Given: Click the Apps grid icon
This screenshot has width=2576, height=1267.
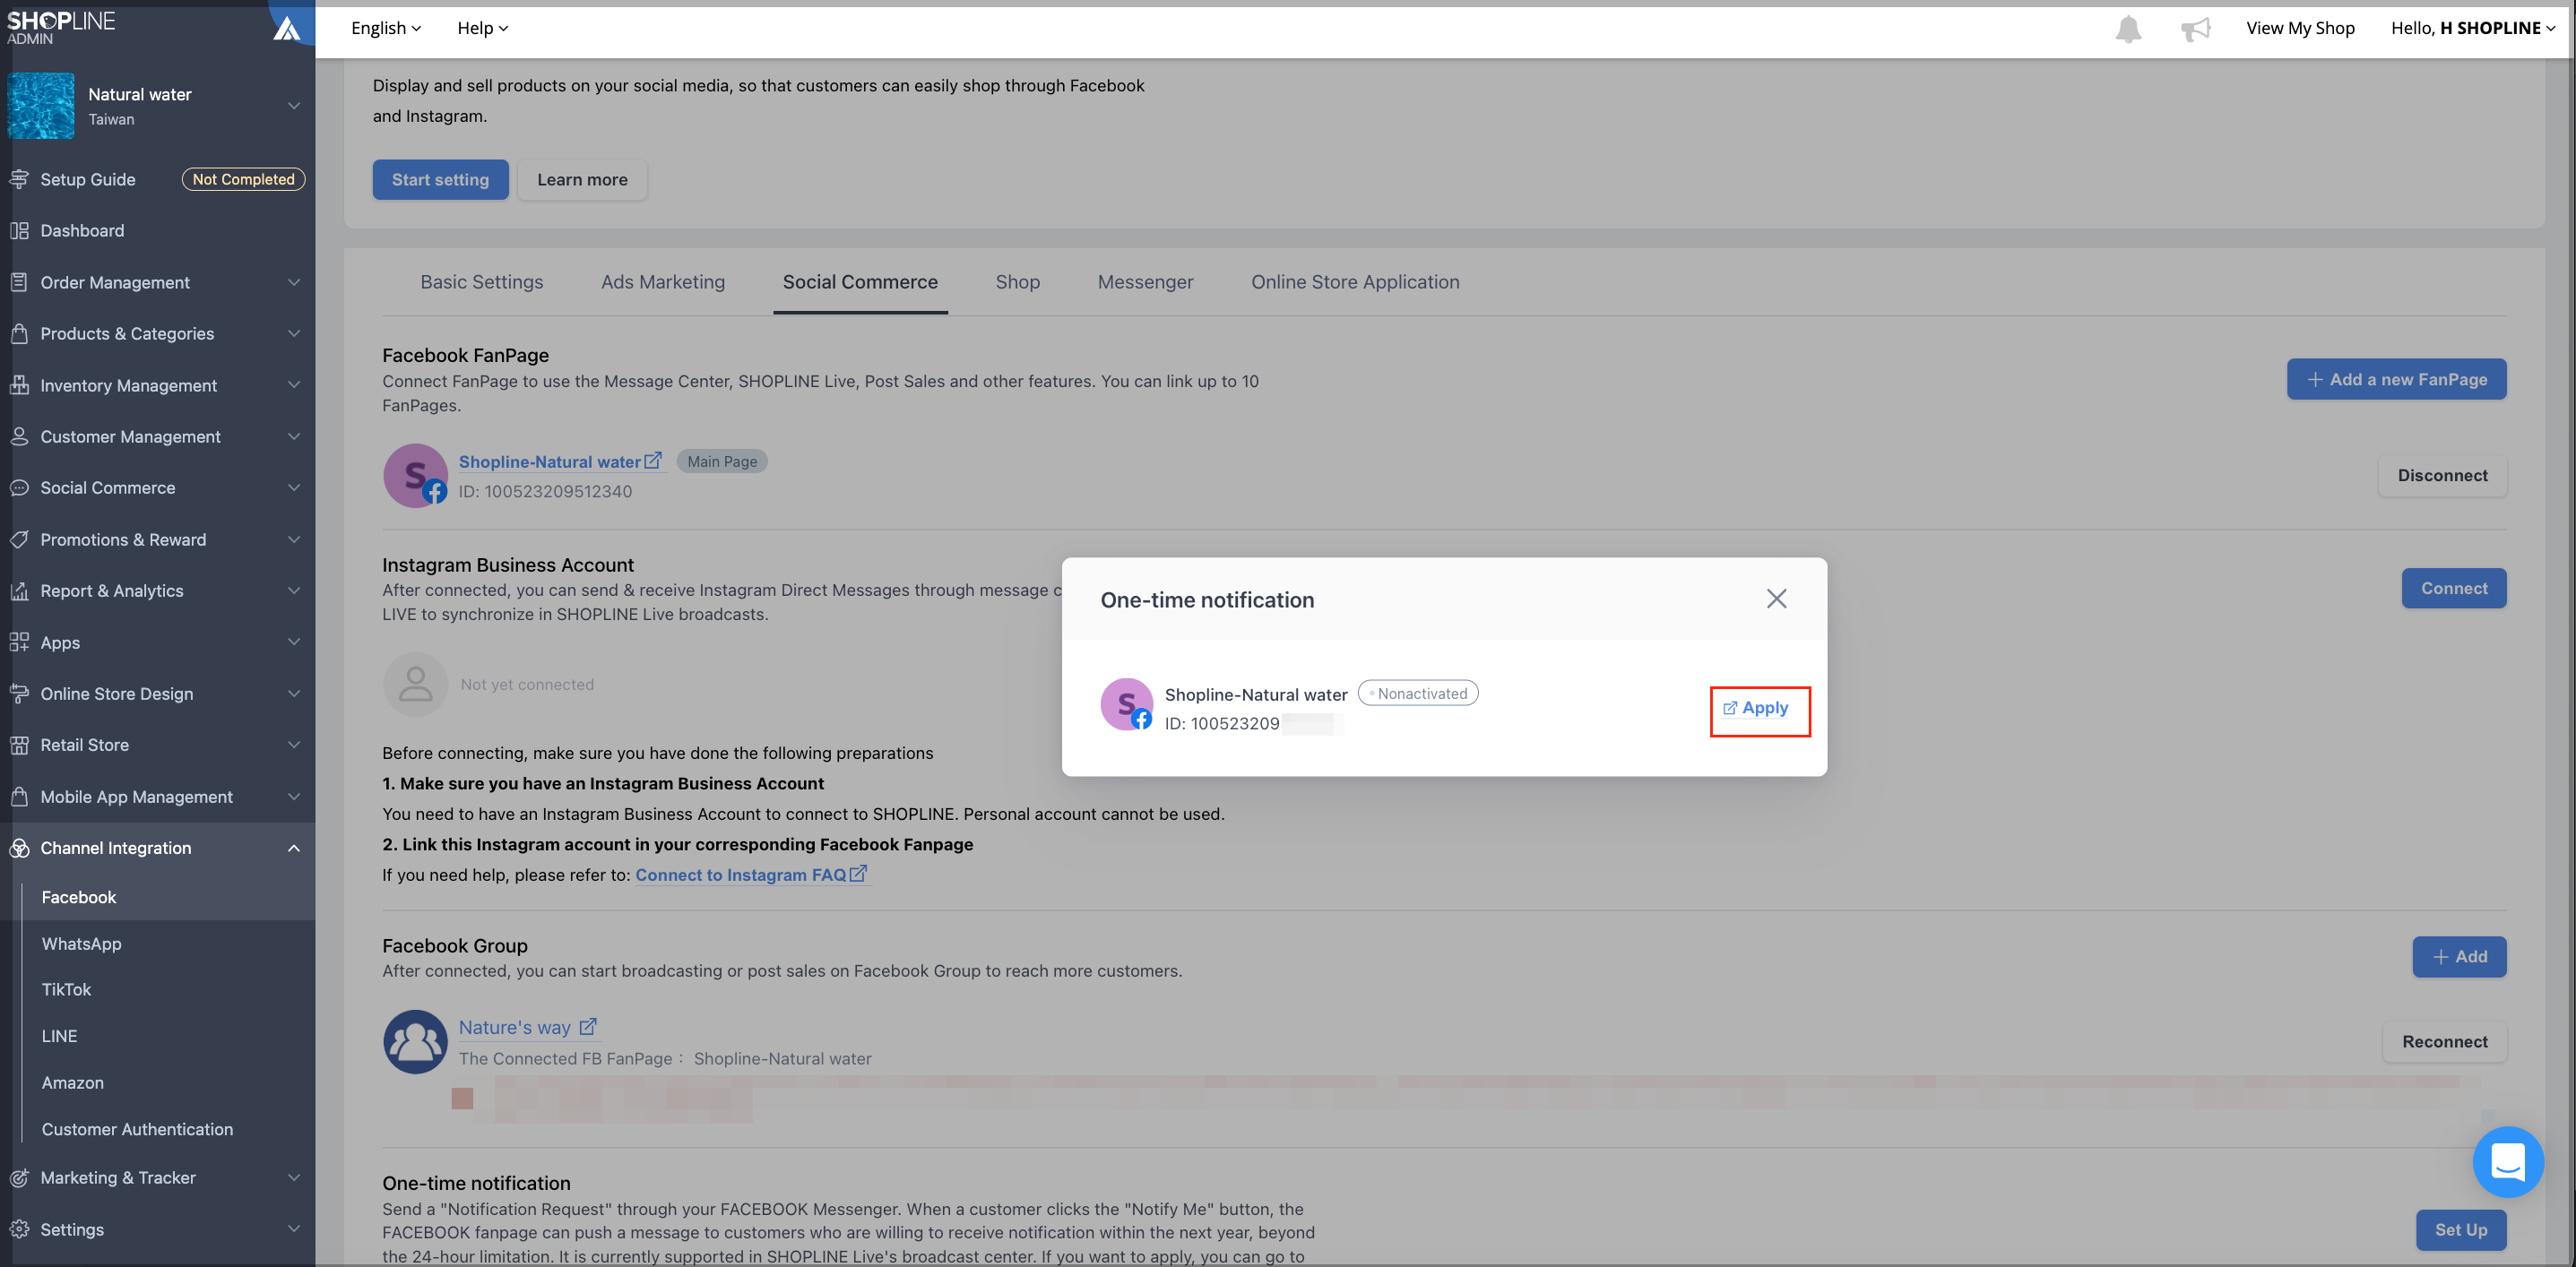Looking at the screenshot, I should click(19, 643).
